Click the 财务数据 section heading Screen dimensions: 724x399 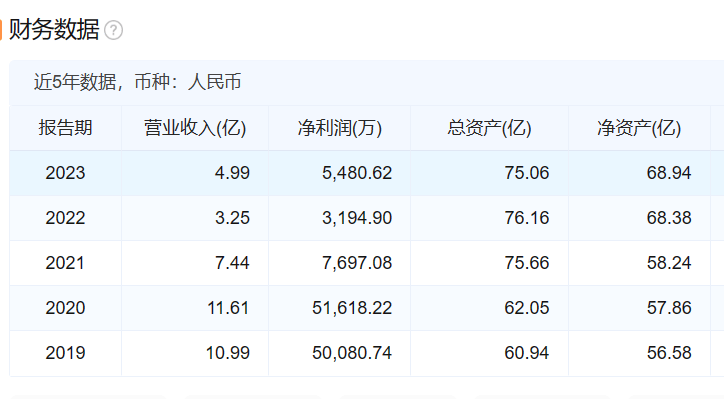click(54, 30)
